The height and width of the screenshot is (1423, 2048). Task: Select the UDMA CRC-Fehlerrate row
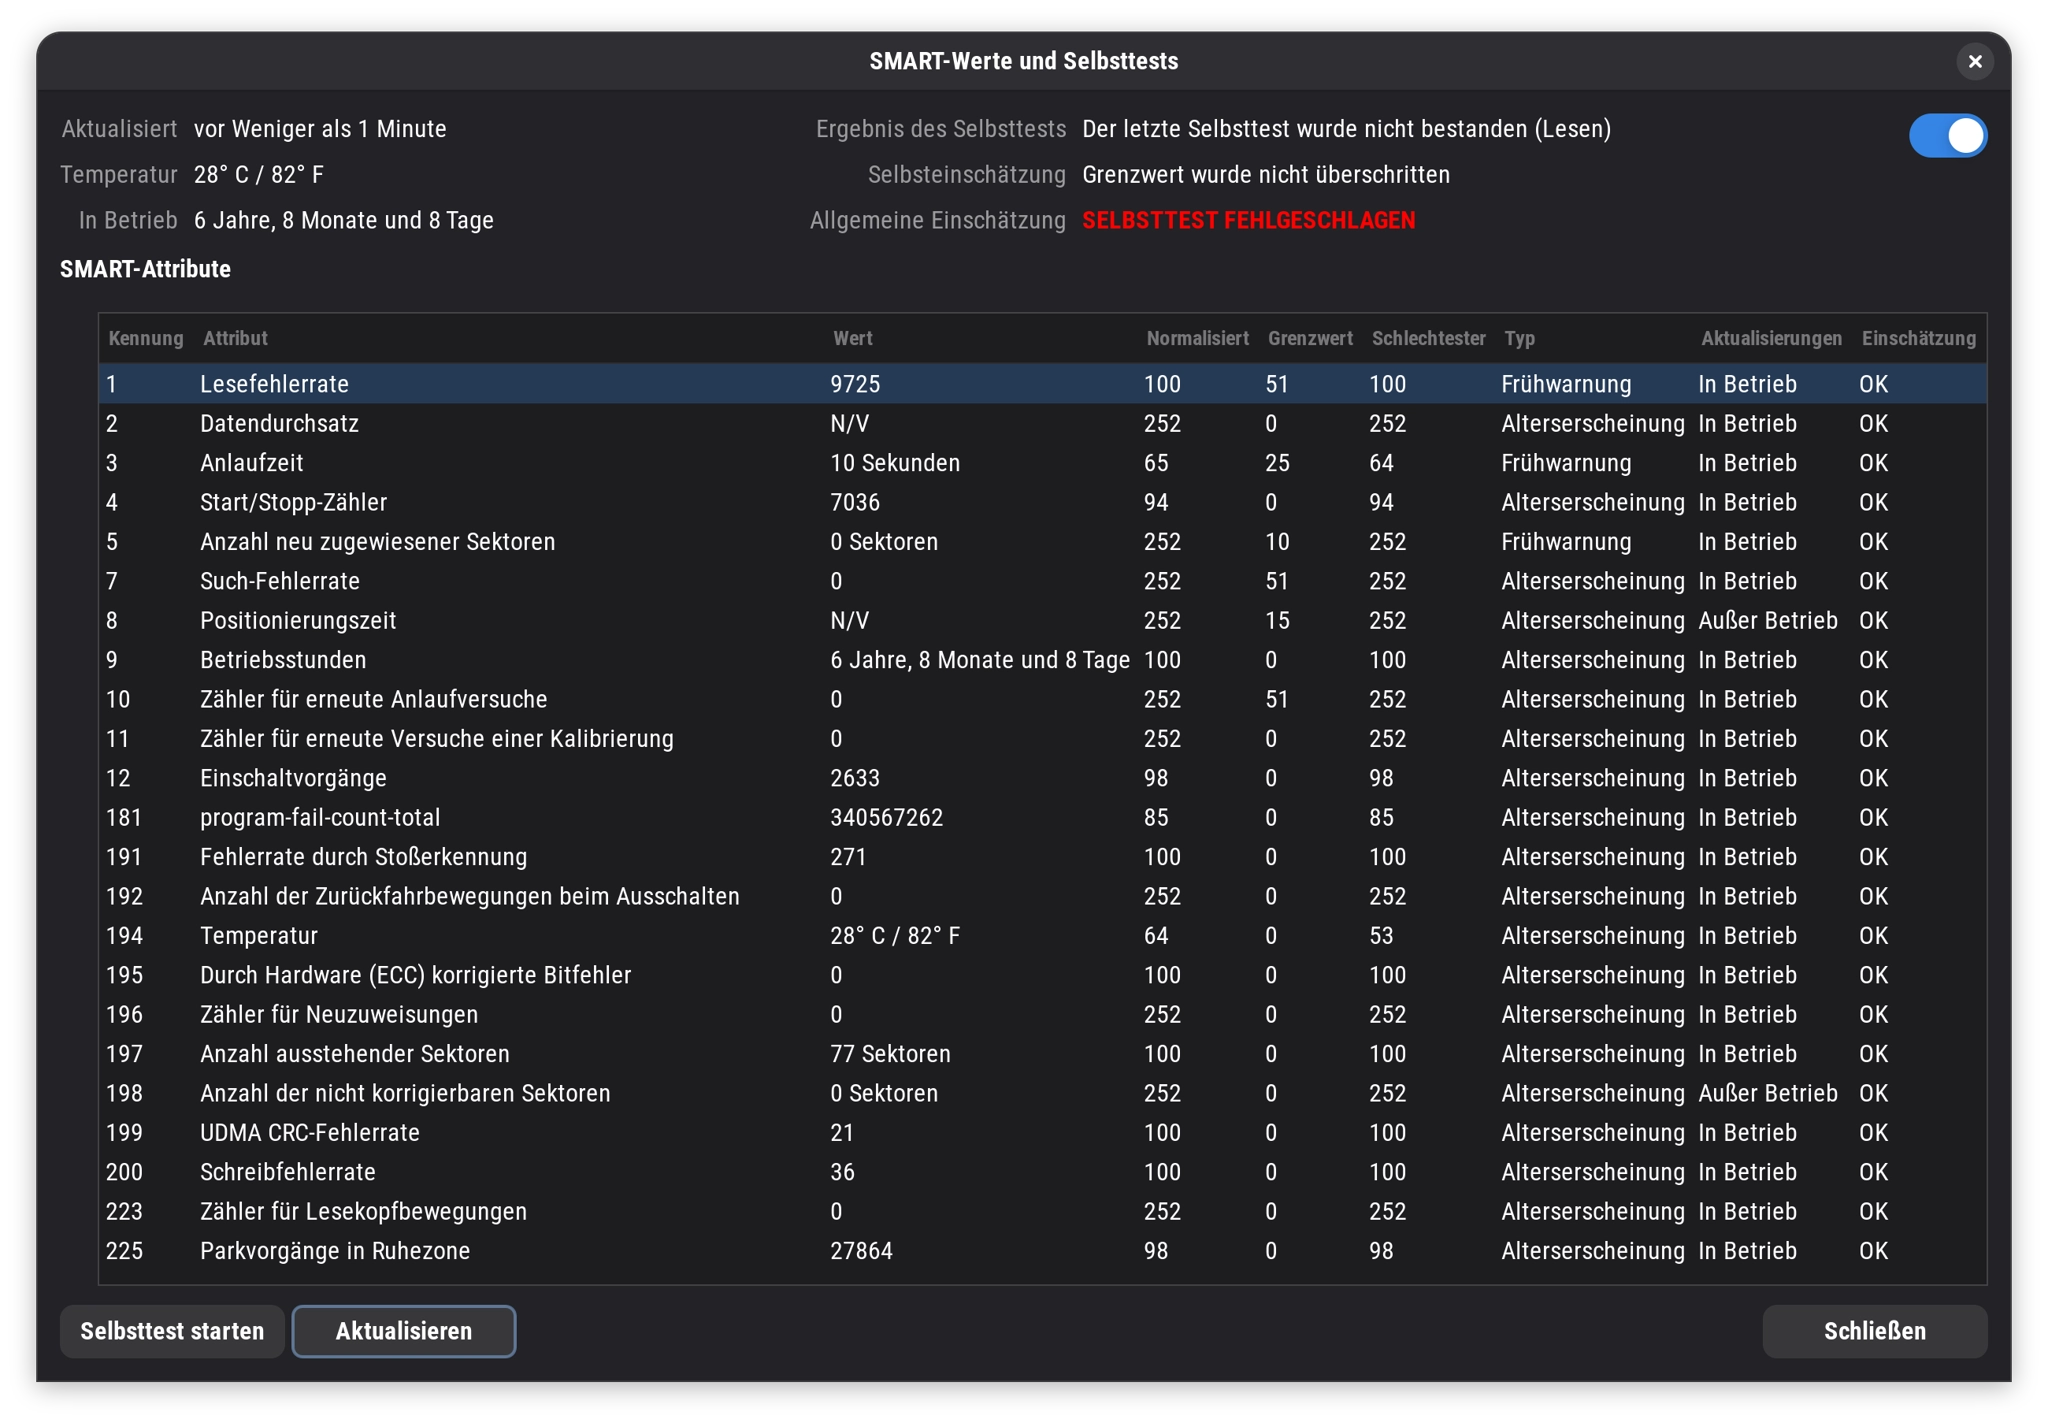point(1042,1132)
